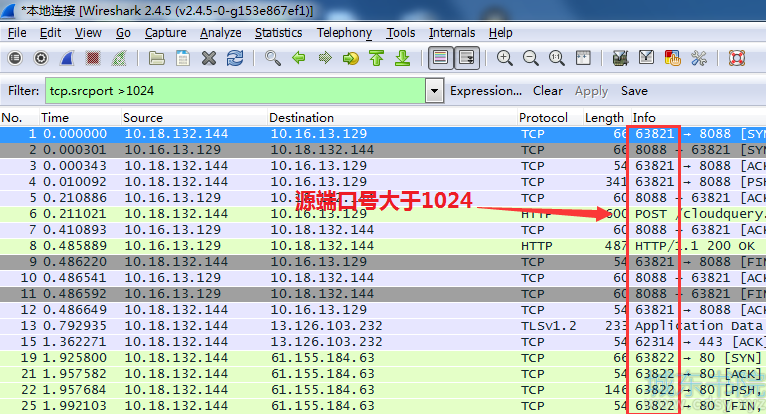The width and height of the screenshot is (766, 414).
Task: Select packet 15 at time 1.362271
Action: click(383, 342)
